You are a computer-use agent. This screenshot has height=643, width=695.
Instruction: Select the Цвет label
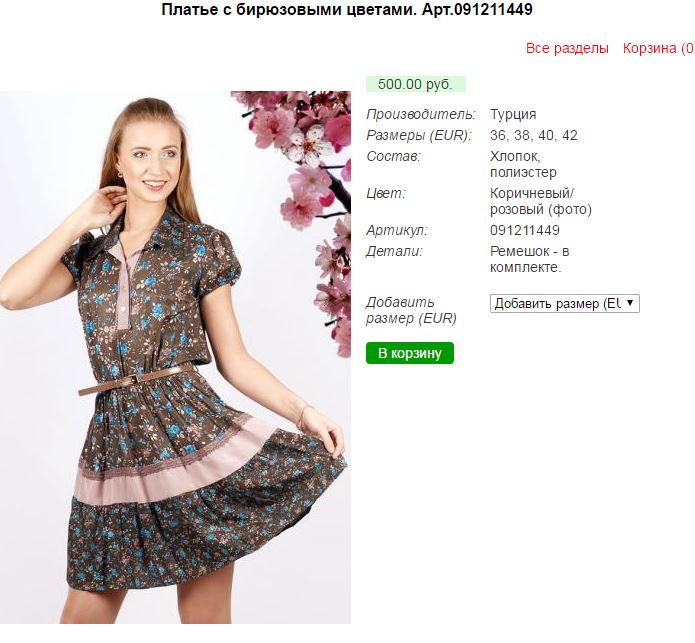pos(386,193)
